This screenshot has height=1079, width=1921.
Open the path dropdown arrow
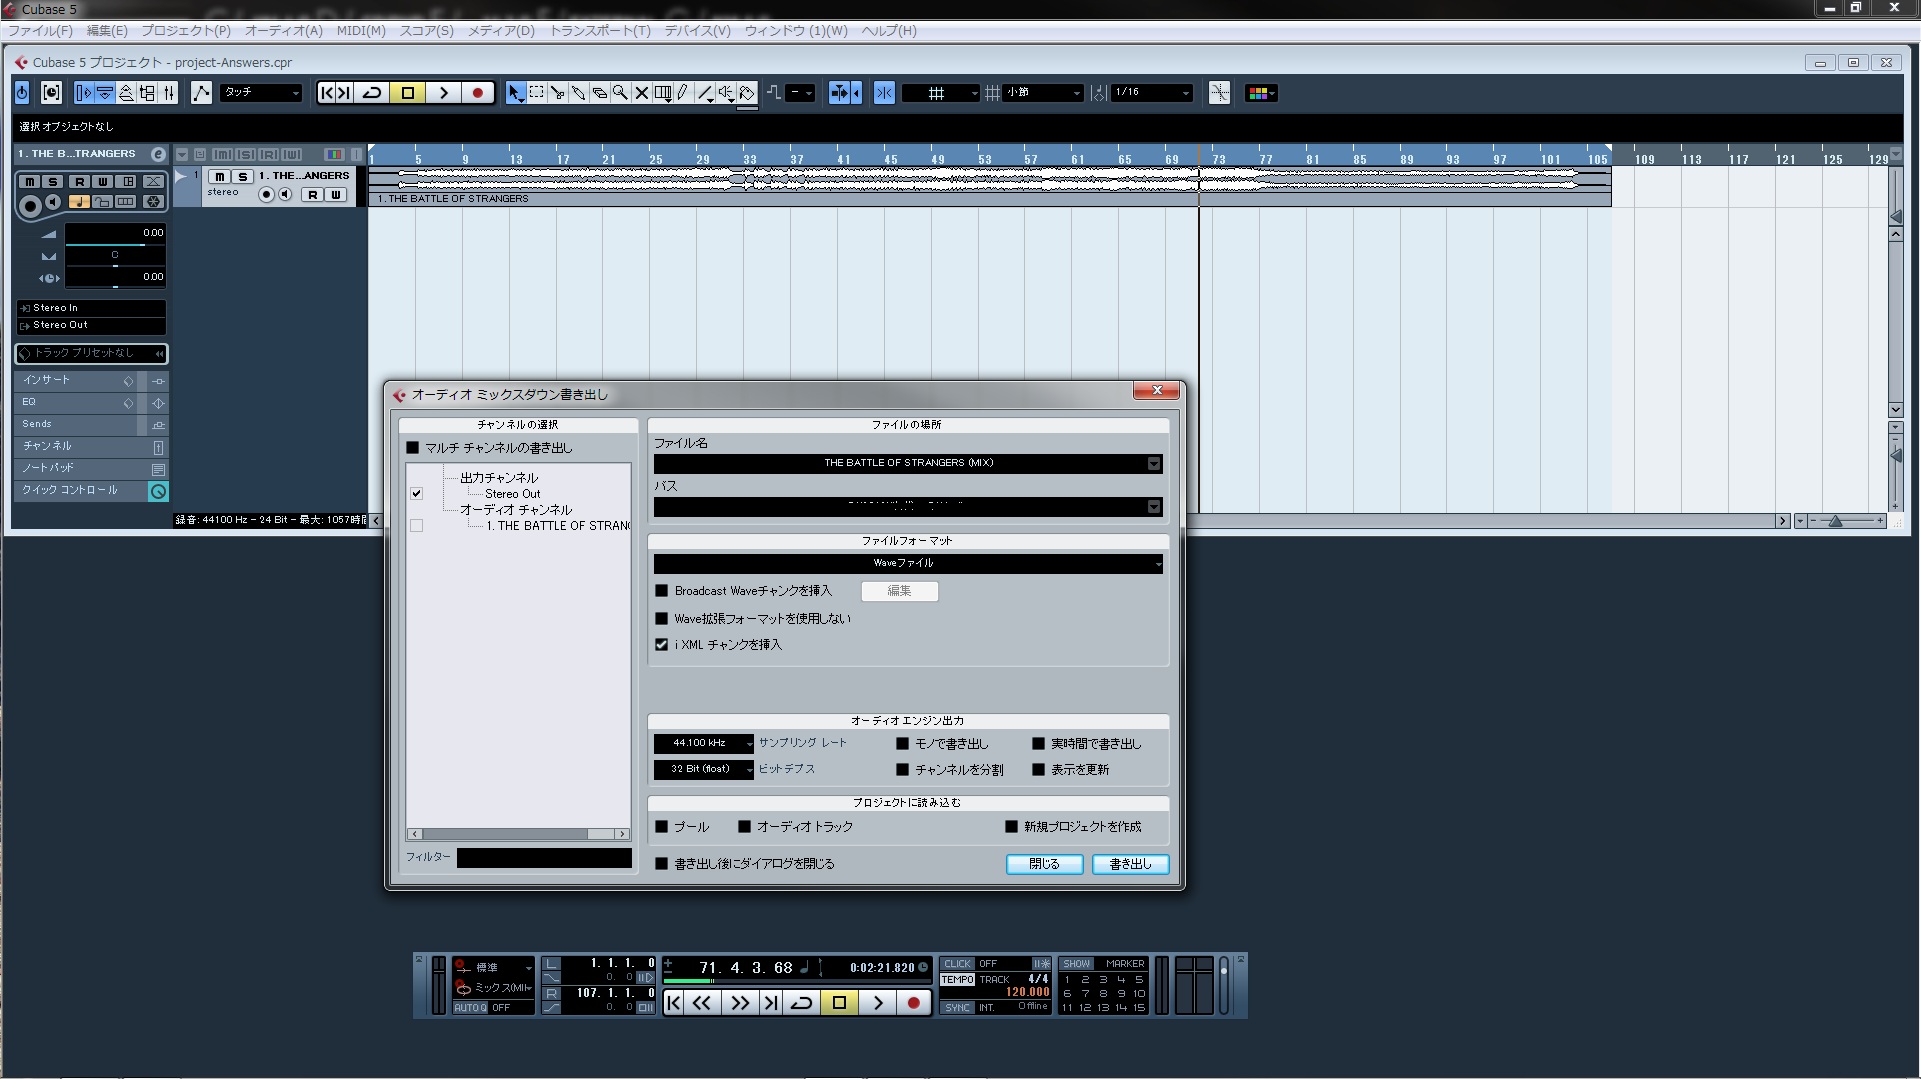point(1154,507)
